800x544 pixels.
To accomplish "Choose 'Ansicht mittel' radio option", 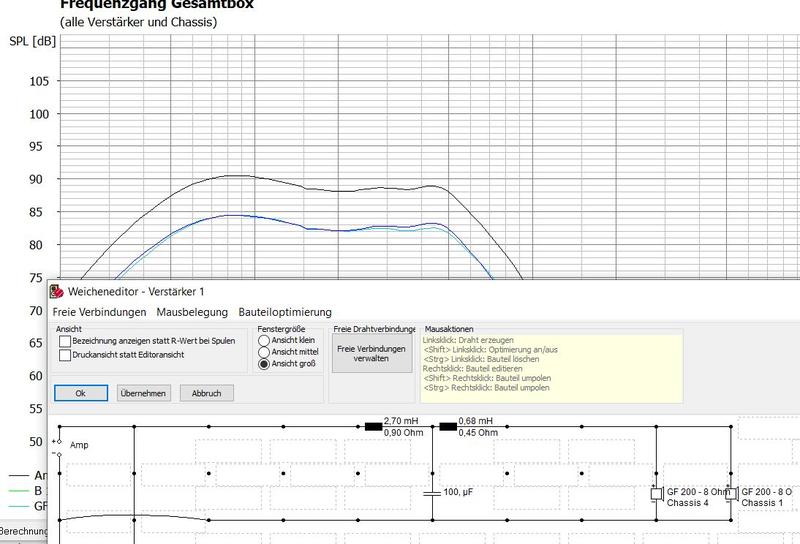I will coord(264,353).
